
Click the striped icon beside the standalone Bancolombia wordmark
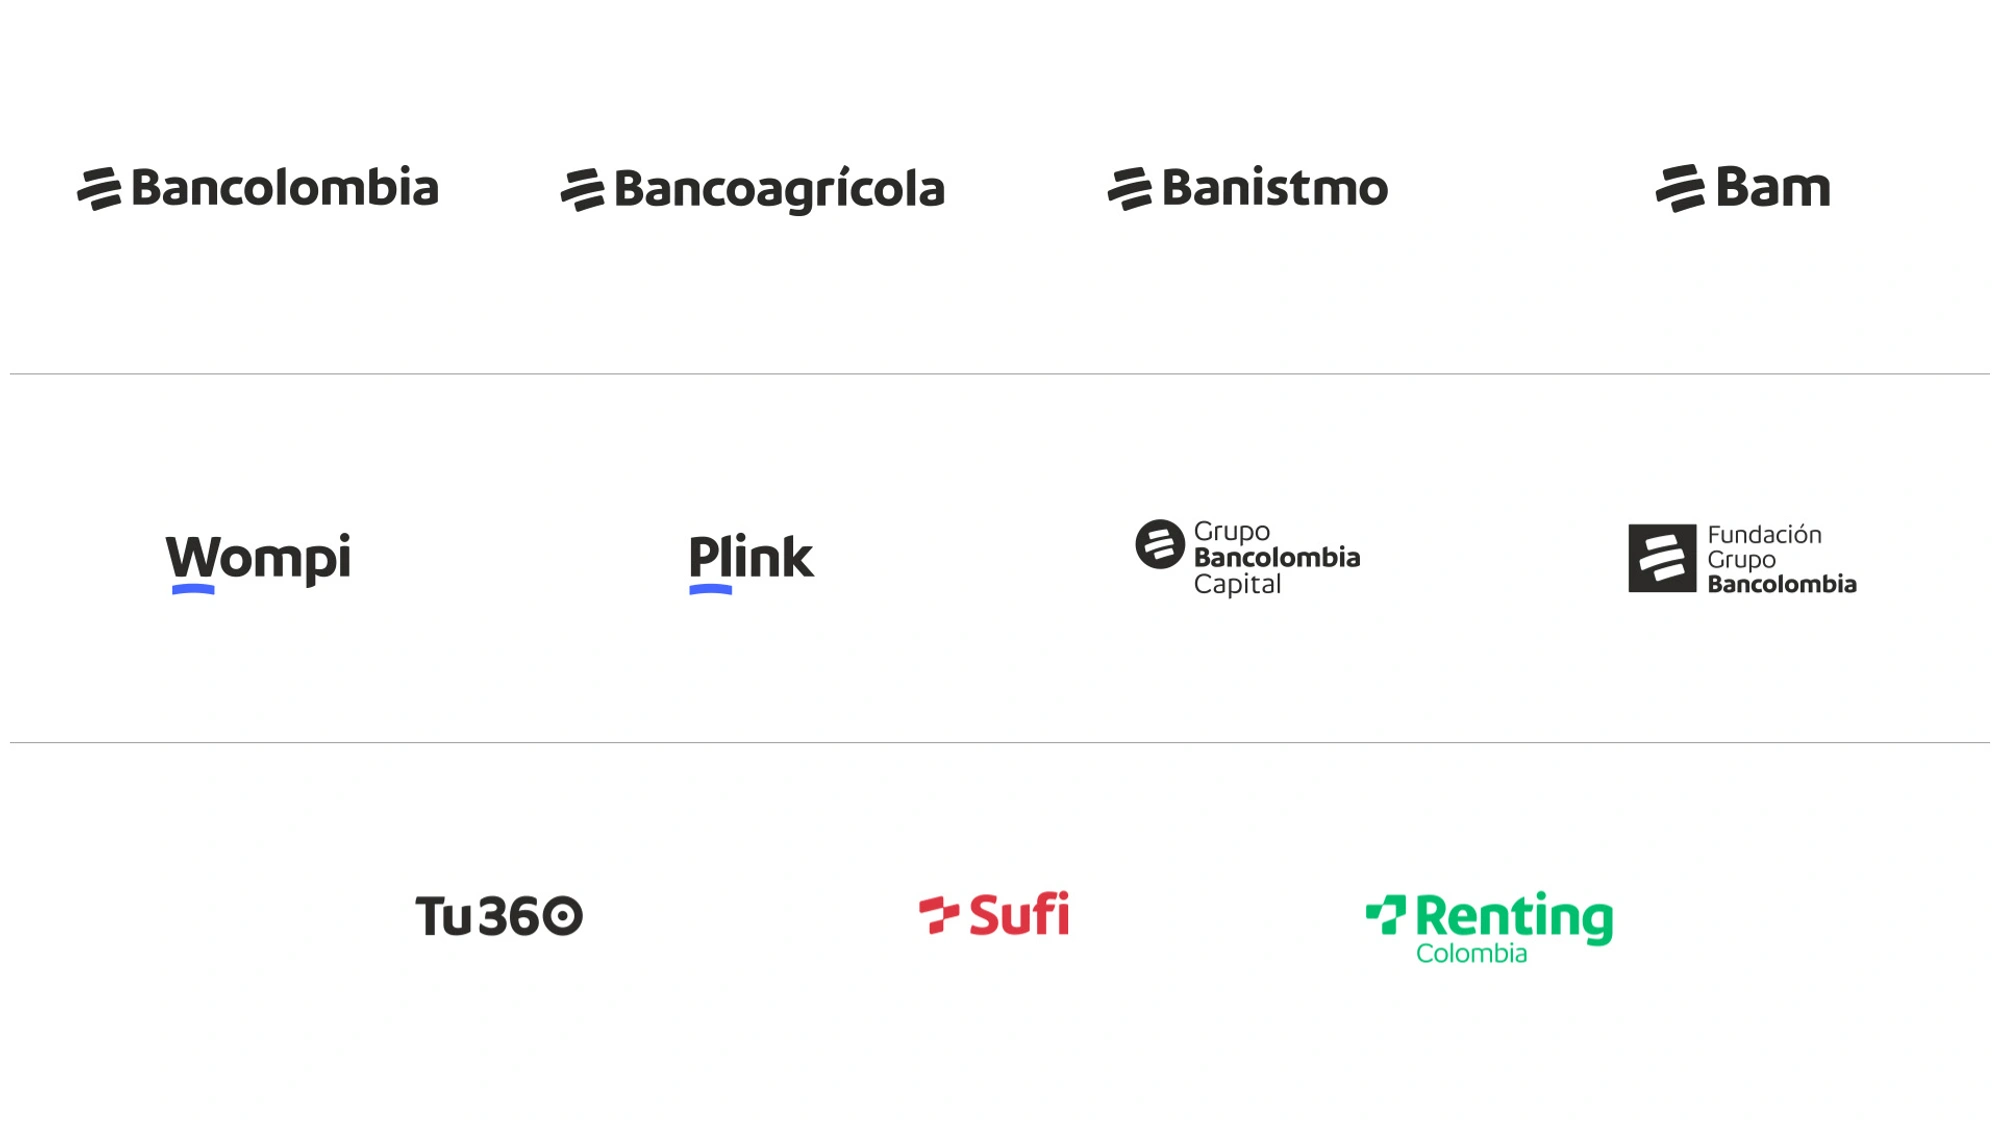[x=99, y=189]
